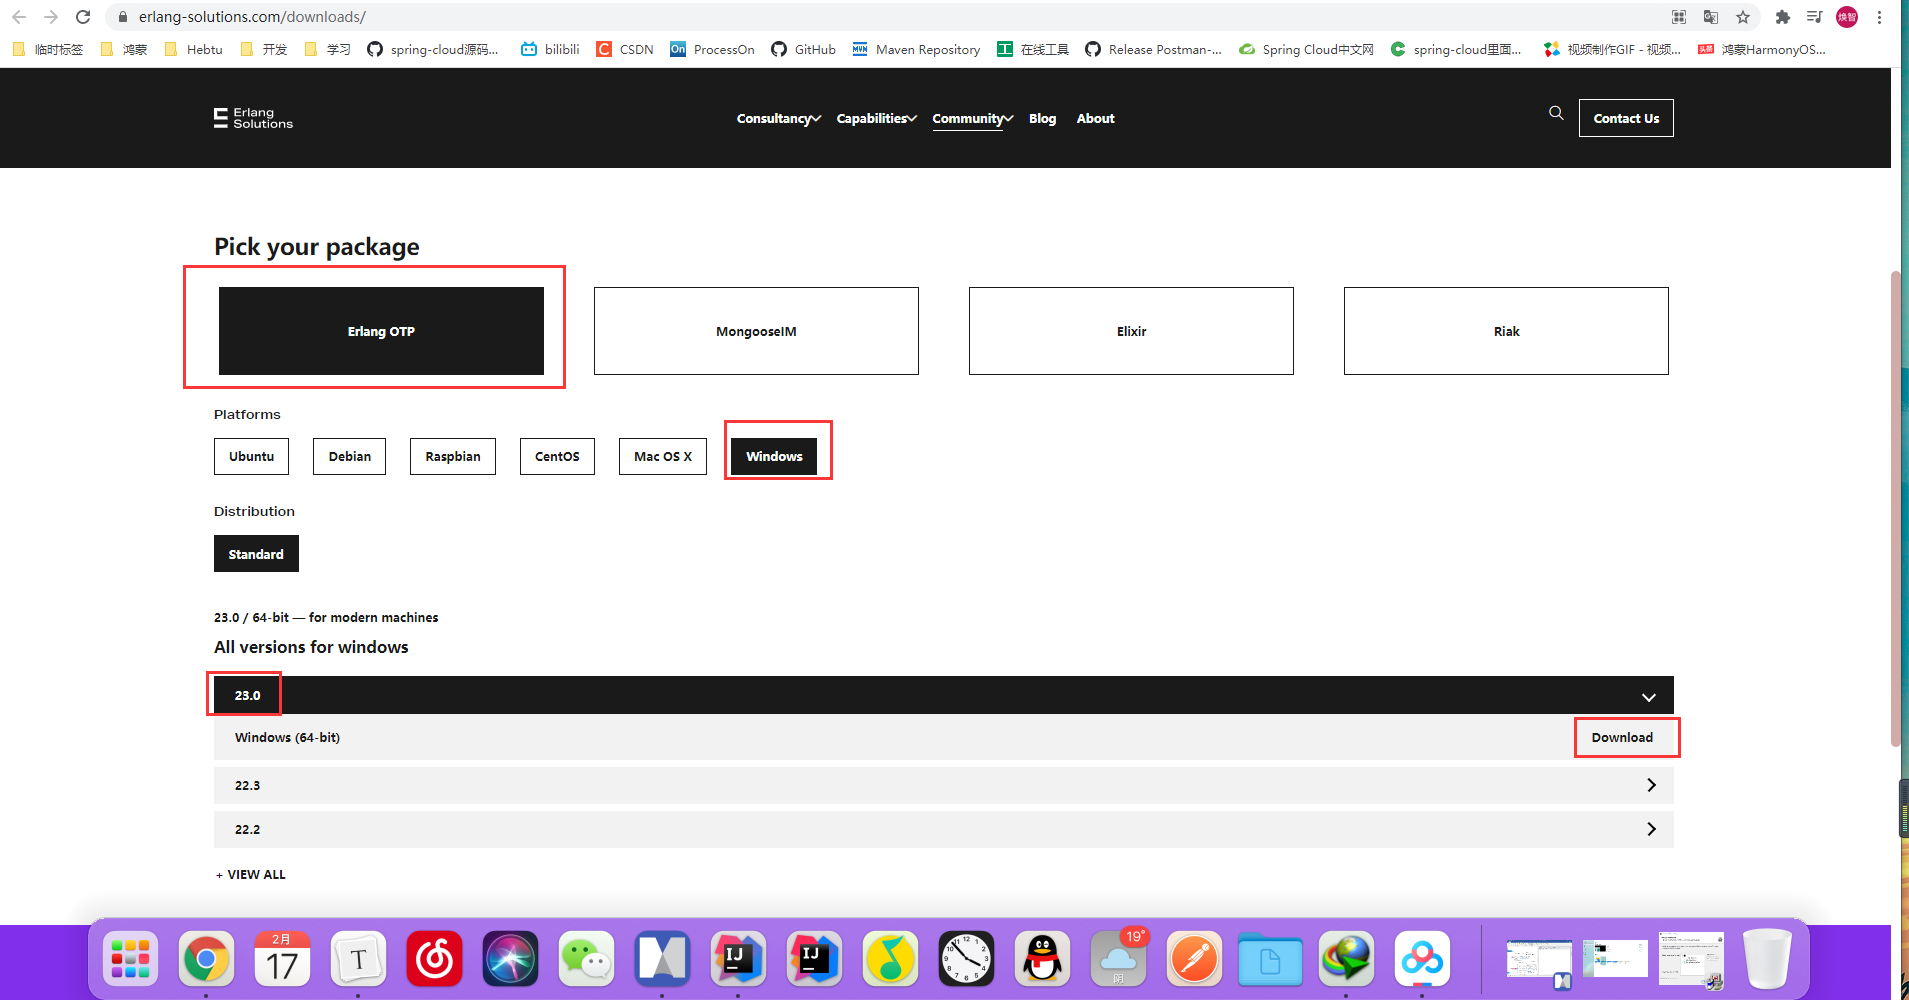This screenshot has height=1000, width=1909.
Task: Open Baidu Netdisk from the dock
Action: tap(1422, 960)
